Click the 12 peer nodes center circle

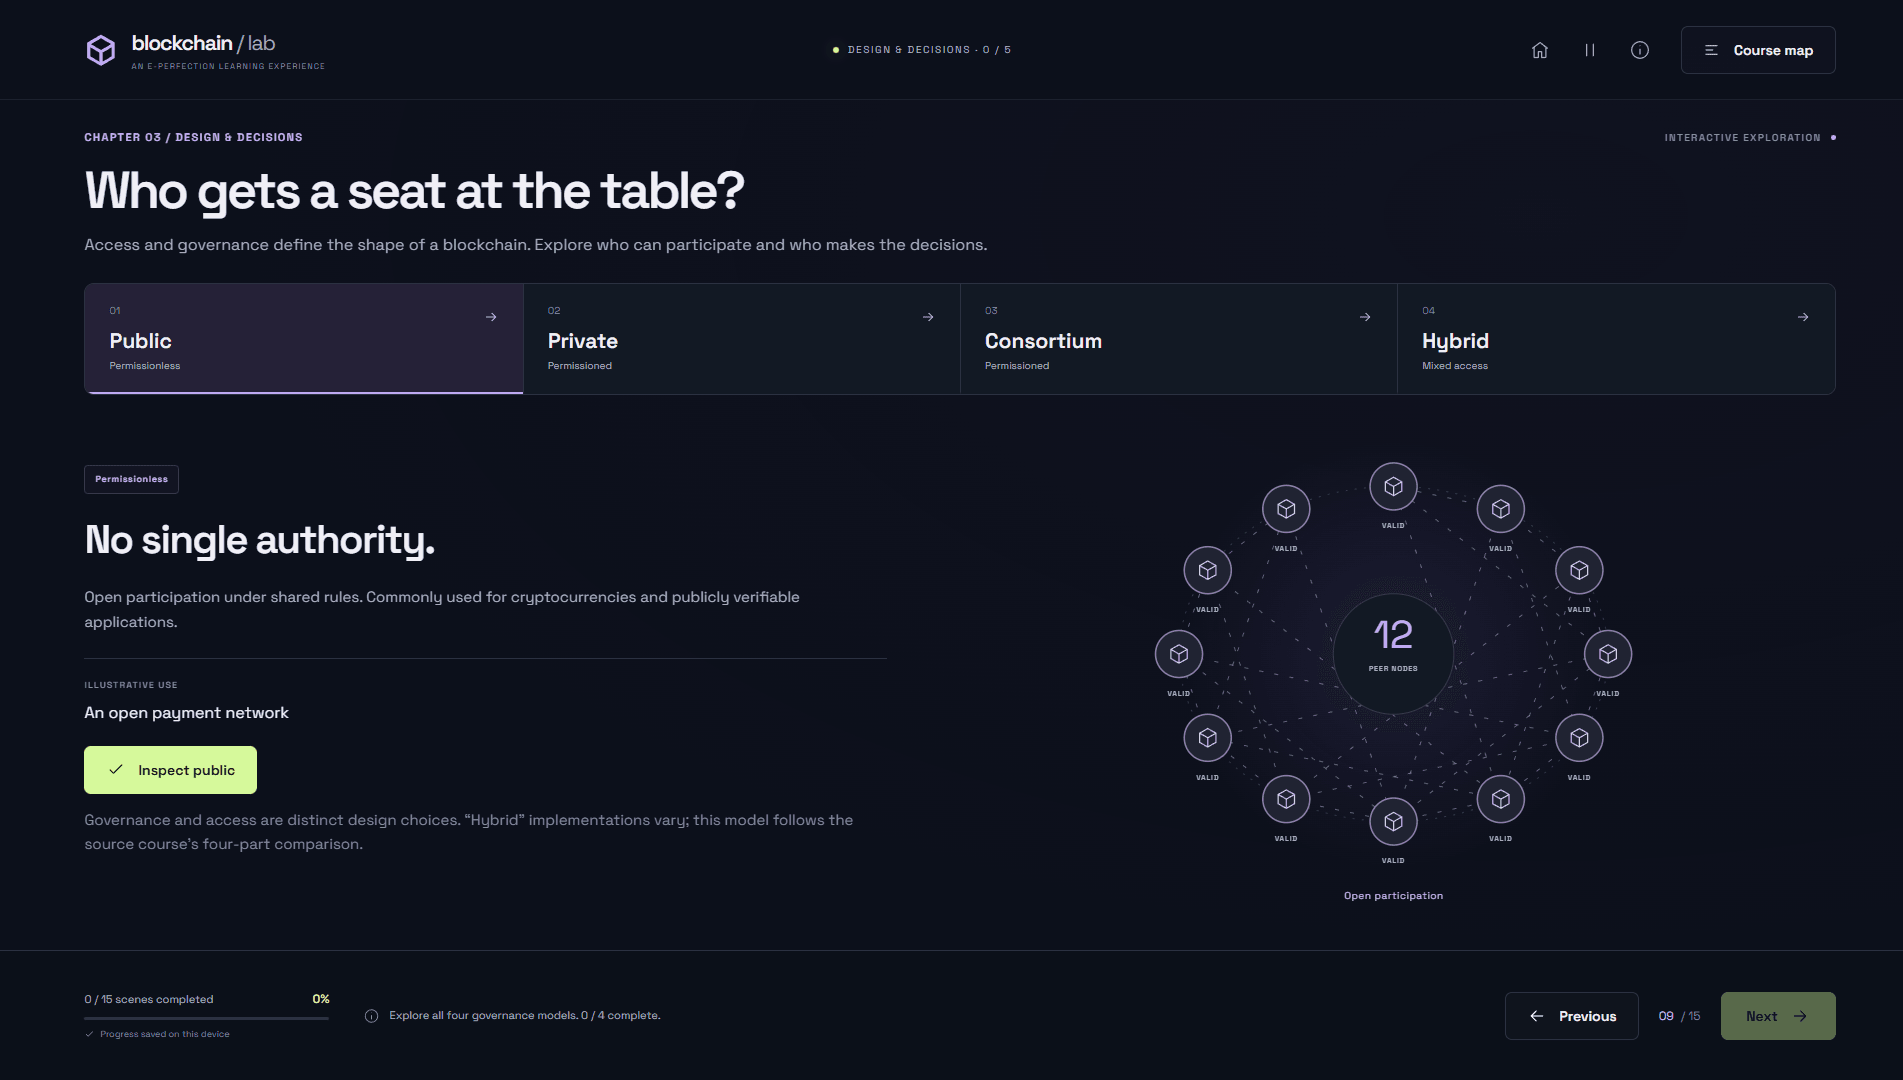click(x=1393, y=654)
